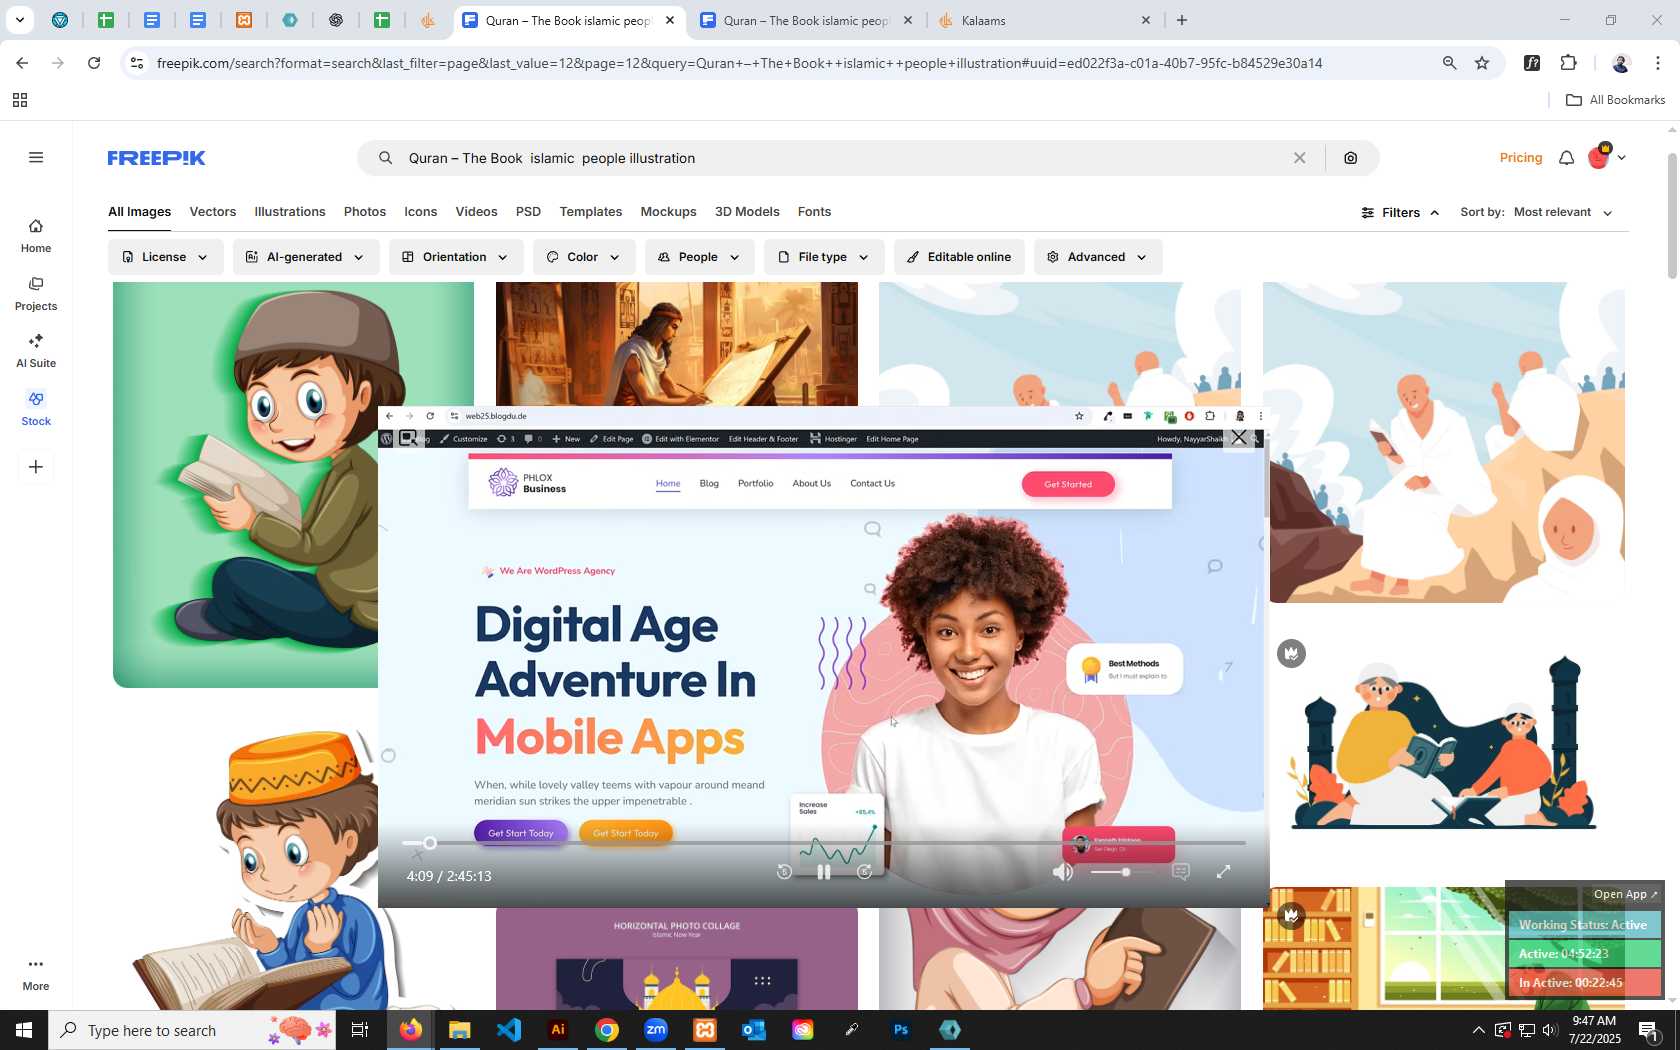The image size is (1680, 1050).
Task: Rewind the video a few seconds
Action: [x=784, y=872]
